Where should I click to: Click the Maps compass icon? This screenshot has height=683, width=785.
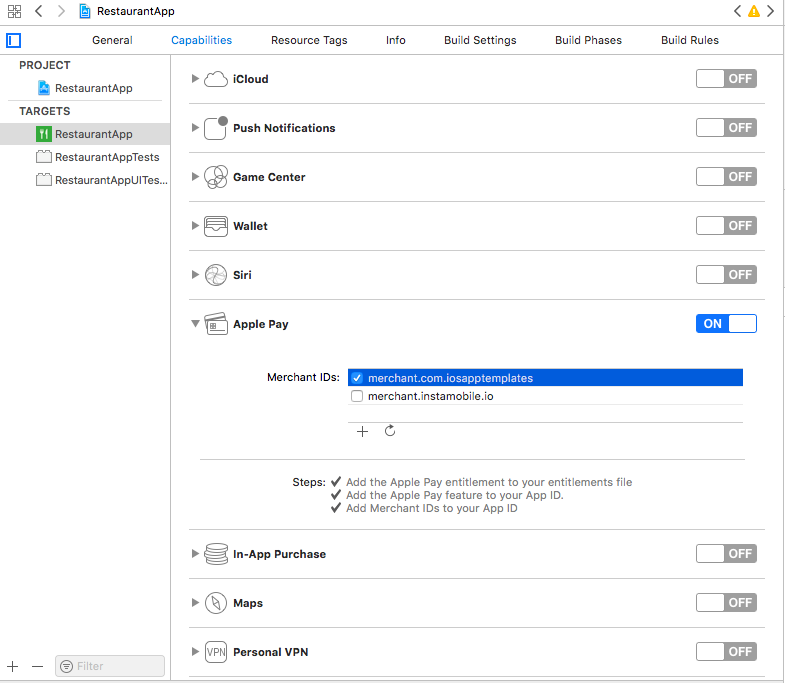pos(216,603)
